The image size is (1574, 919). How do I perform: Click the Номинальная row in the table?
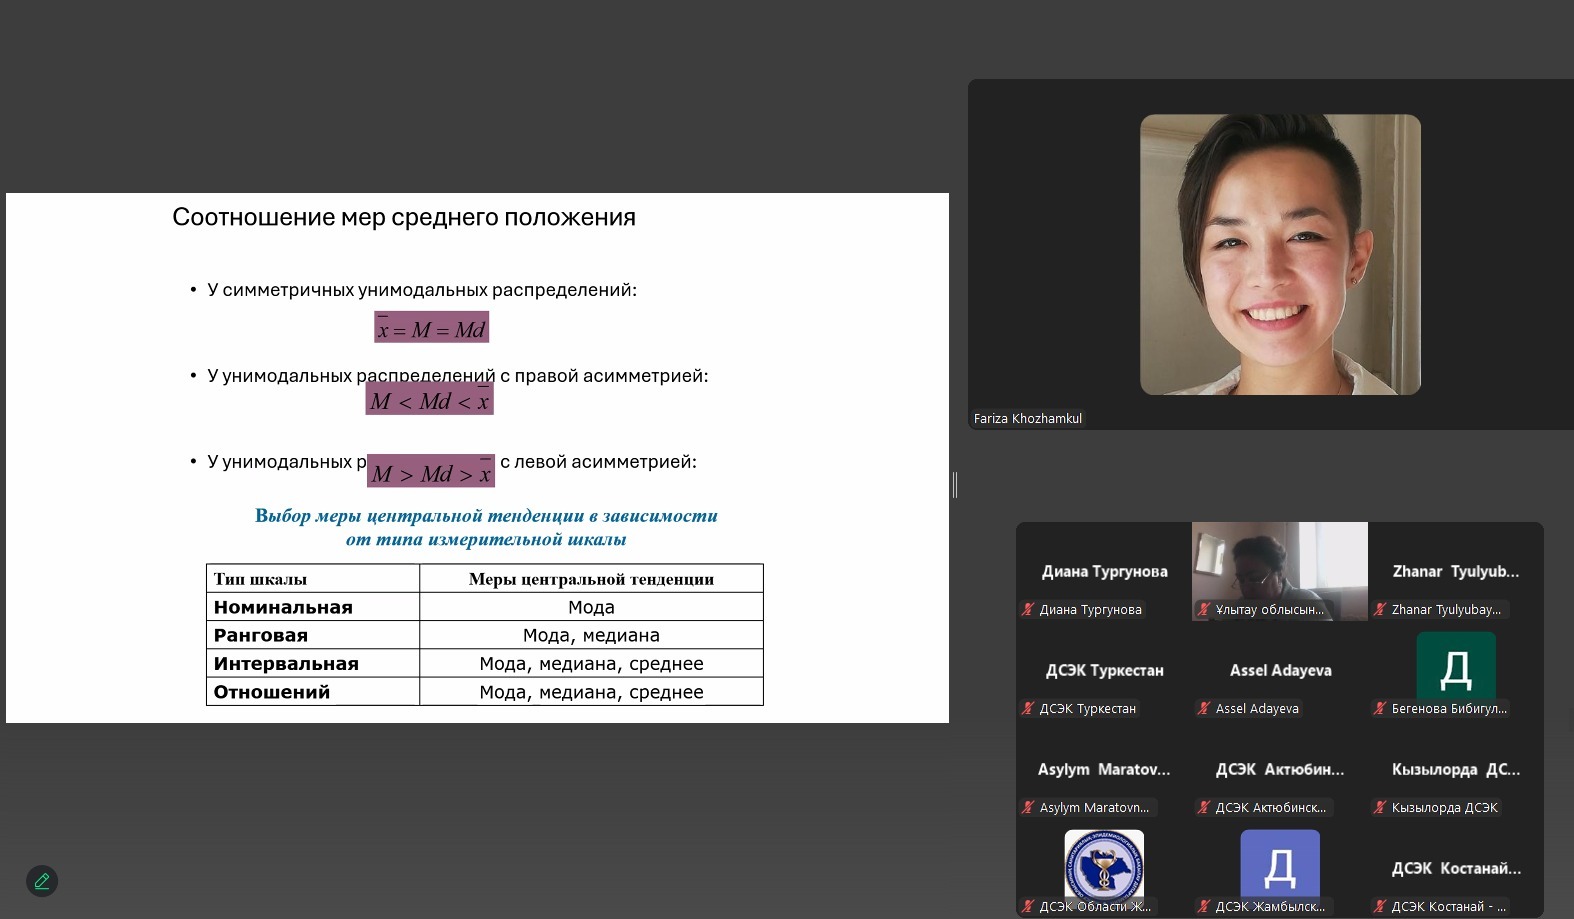[484, 607]
